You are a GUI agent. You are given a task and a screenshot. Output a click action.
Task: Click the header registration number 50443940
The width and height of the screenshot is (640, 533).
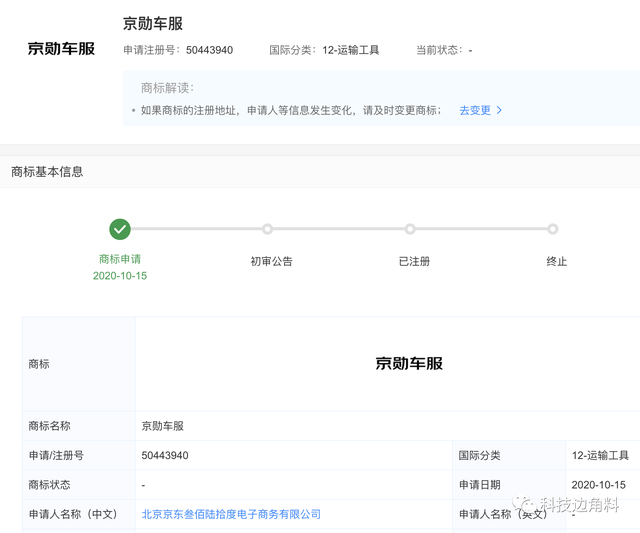[x=209, y=50]
